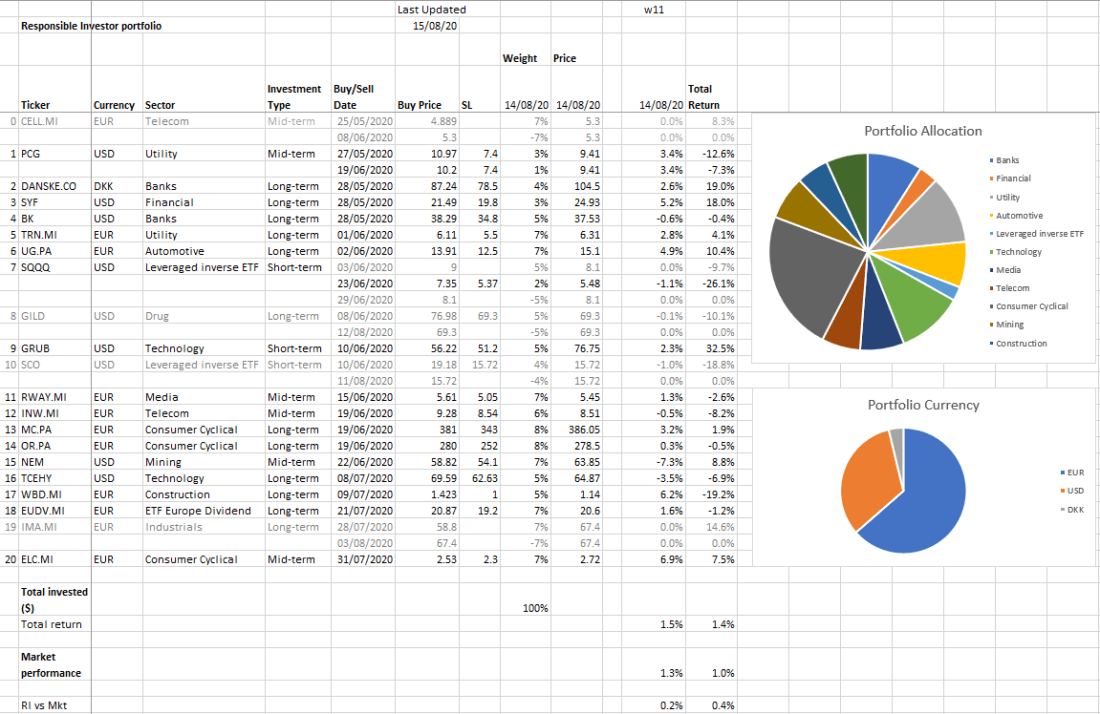Click the EUR legend entry

tap(1075, 472)
